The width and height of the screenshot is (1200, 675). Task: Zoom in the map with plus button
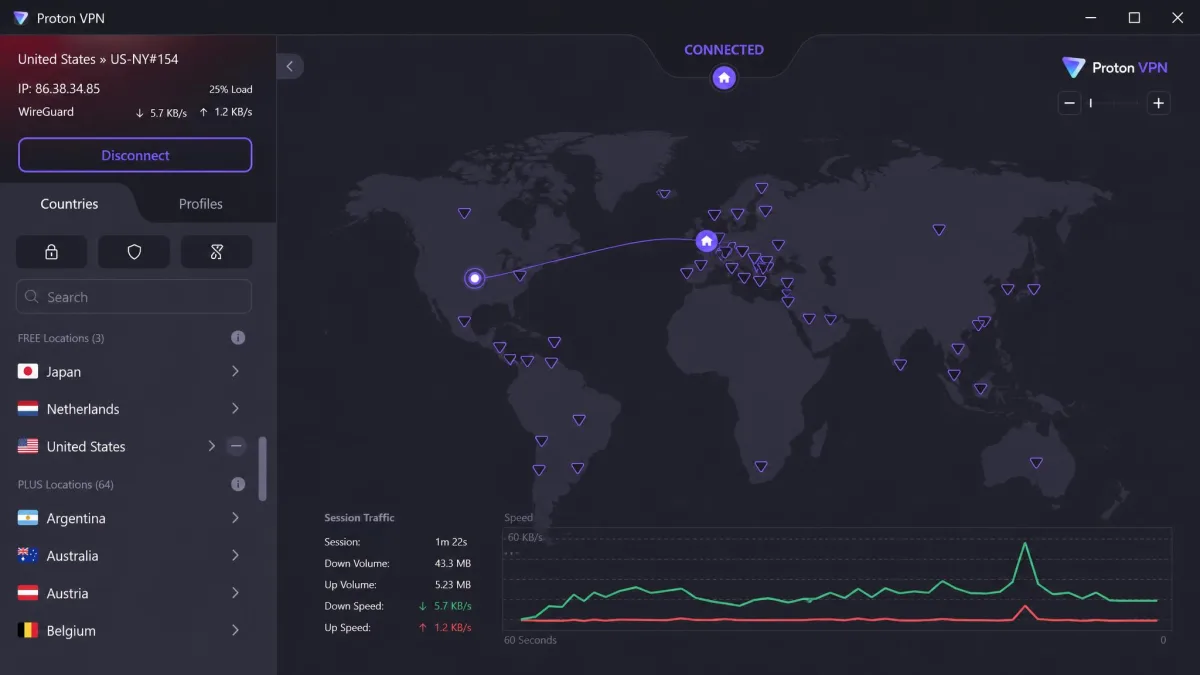point(1158,103)
